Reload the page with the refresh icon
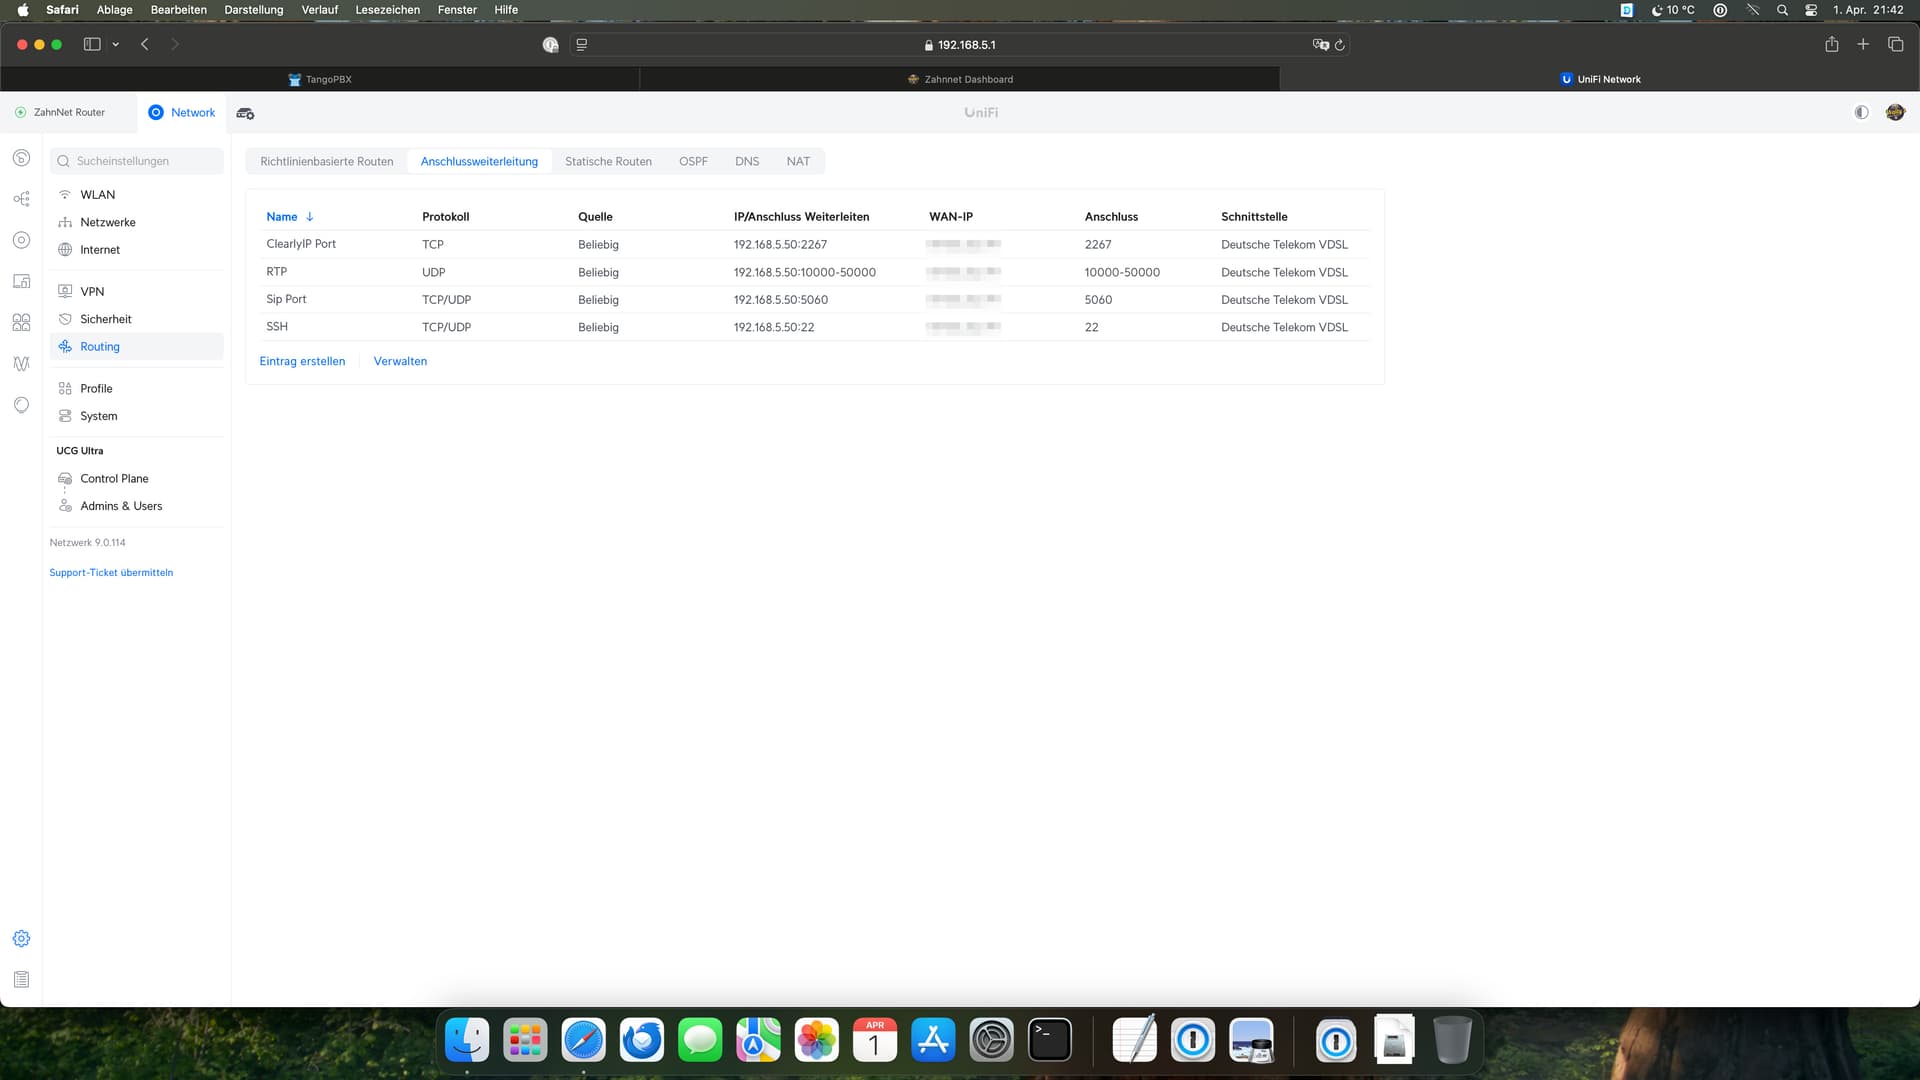The image size is (1920, 1080). coord(1340,45)
